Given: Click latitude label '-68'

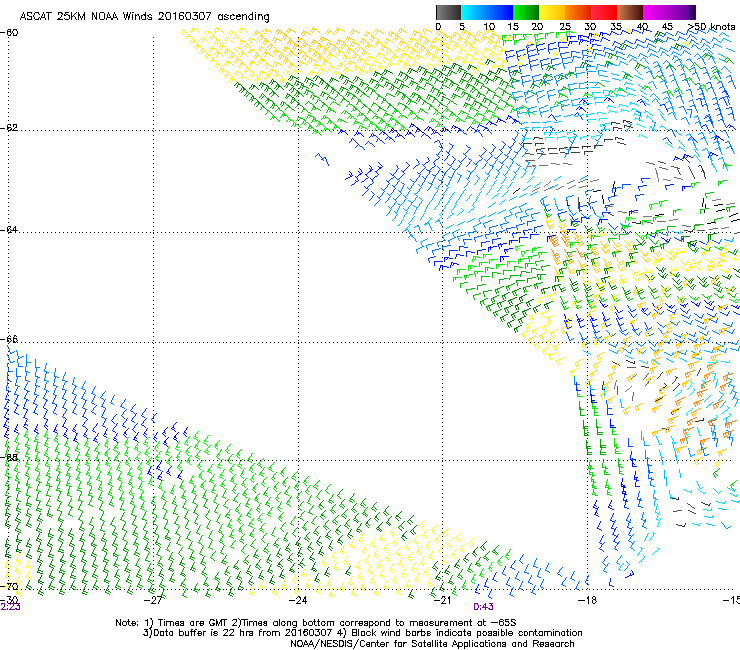Looking at the screenshot, I should 9,458.
